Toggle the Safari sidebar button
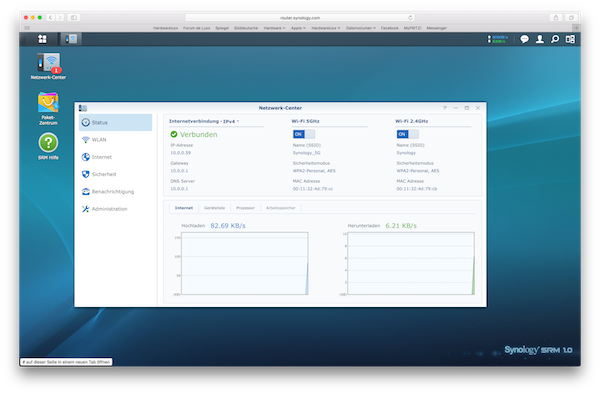600x394 pixels. 74,18
